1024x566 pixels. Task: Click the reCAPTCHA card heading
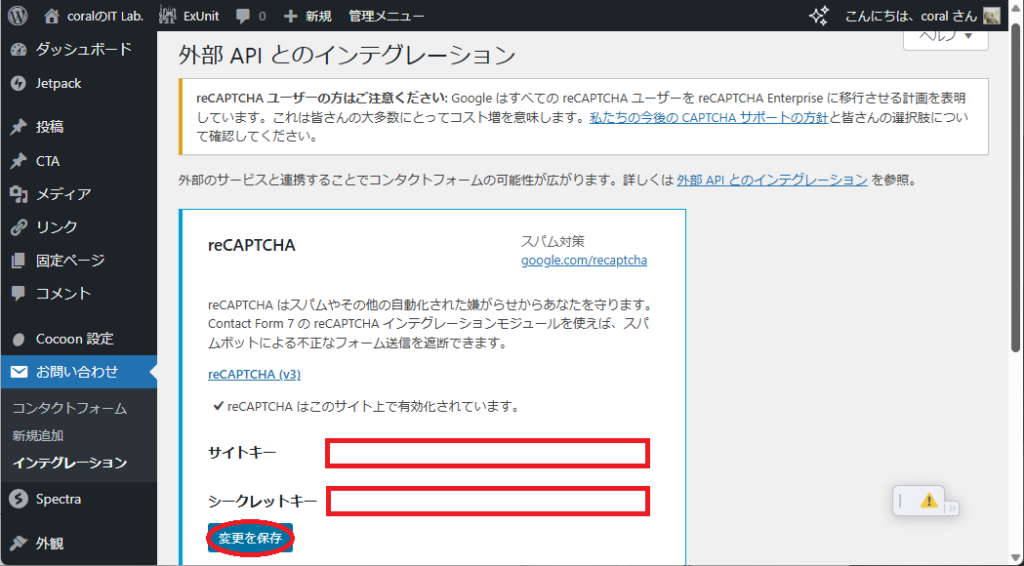pos(251,245)
